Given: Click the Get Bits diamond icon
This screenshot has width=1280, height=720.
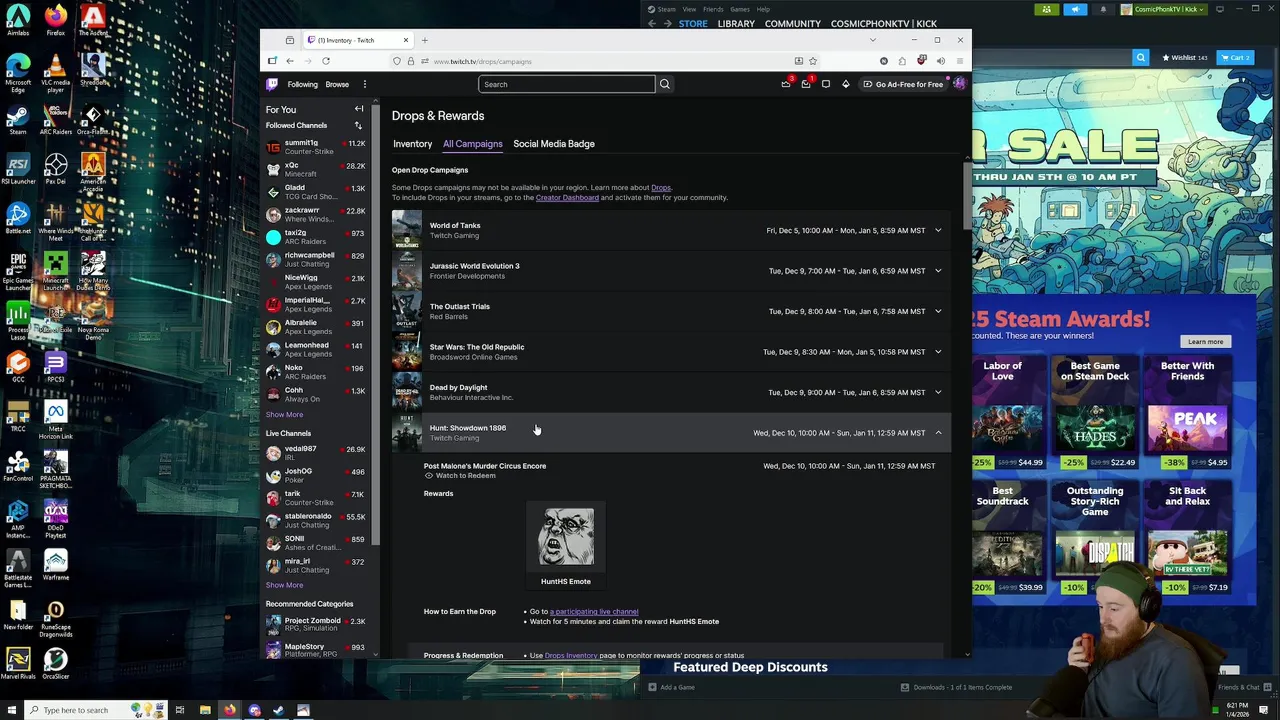Looking at the screenshot, I should point(846,84).
